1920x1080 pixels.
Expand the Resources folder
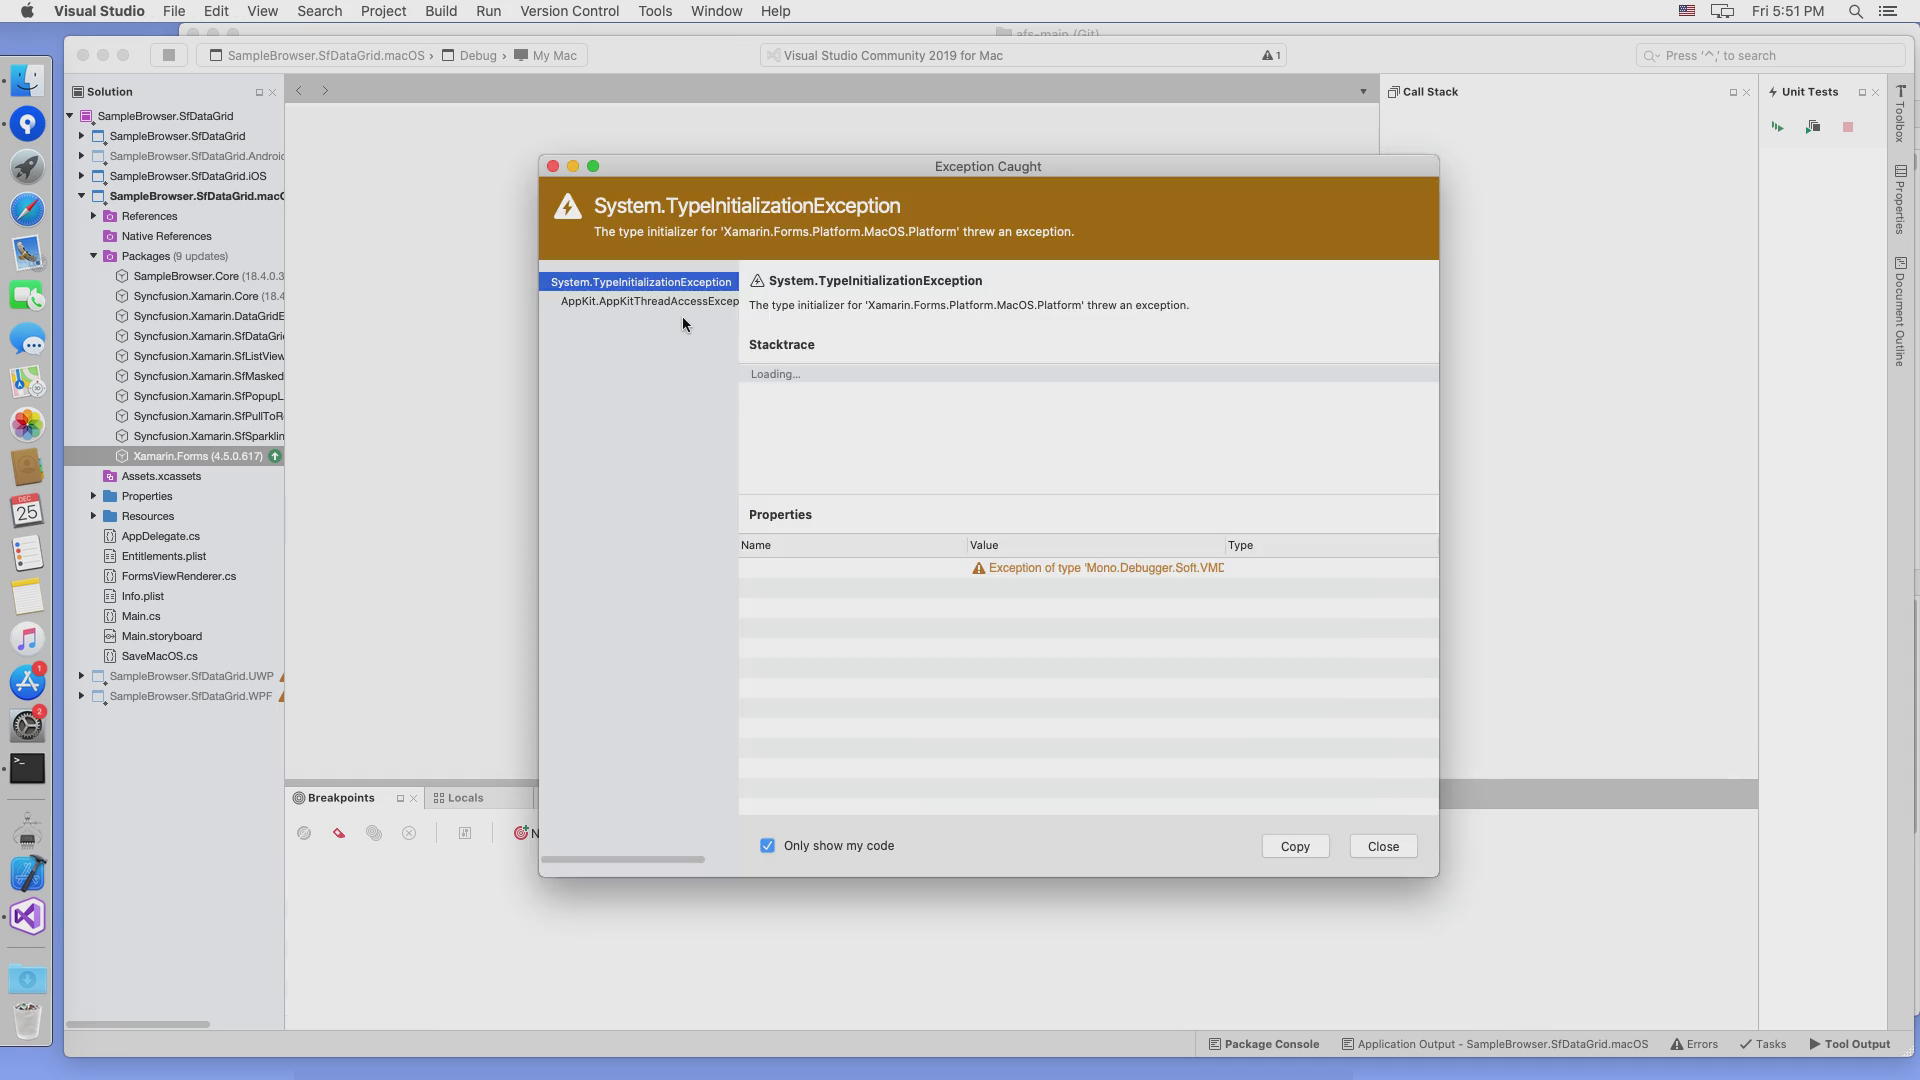point(94,516)
